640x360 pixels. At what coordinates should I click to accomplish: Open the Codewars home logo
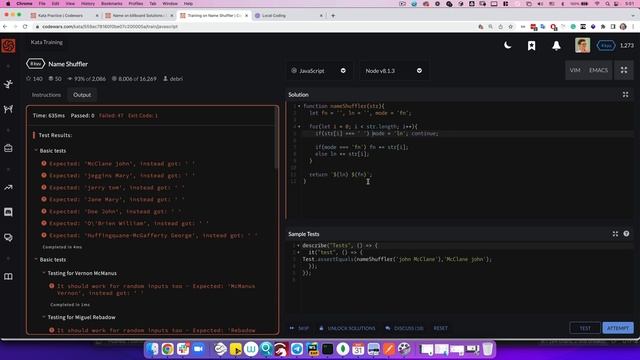pyautogui.click(x=8, y=45)
